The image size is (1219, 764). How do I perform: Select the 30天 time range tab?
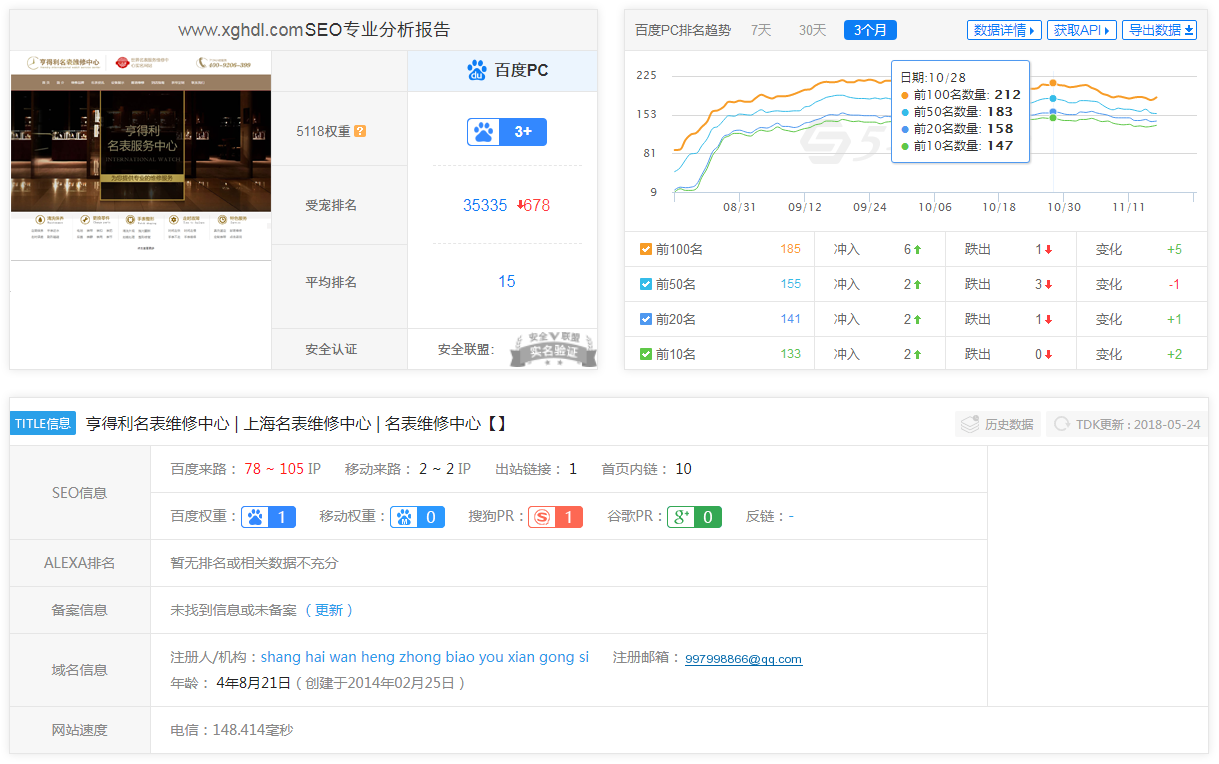pyautogui.click(x=812, y=30)
